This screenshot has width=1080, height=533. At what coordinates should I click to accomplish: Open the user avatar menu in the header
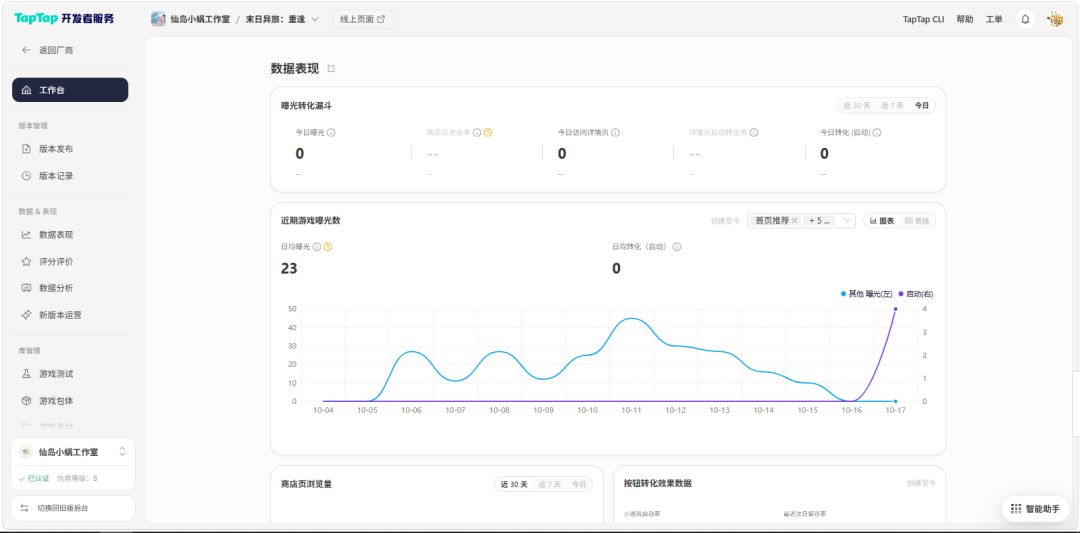(x=1055, y=19)
